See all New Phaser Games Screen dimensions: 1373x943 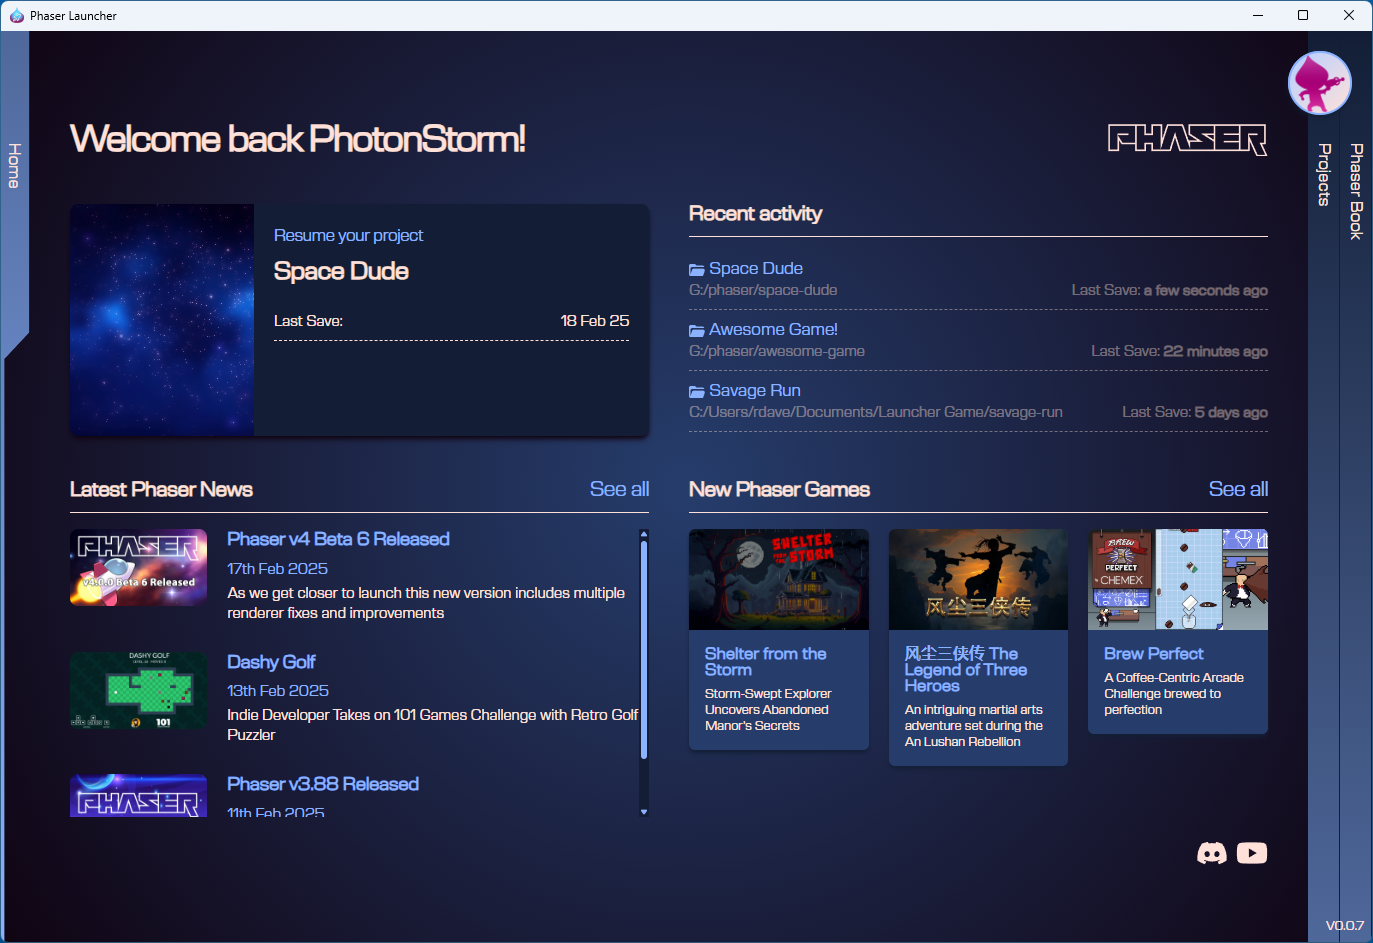point(1238,489)
